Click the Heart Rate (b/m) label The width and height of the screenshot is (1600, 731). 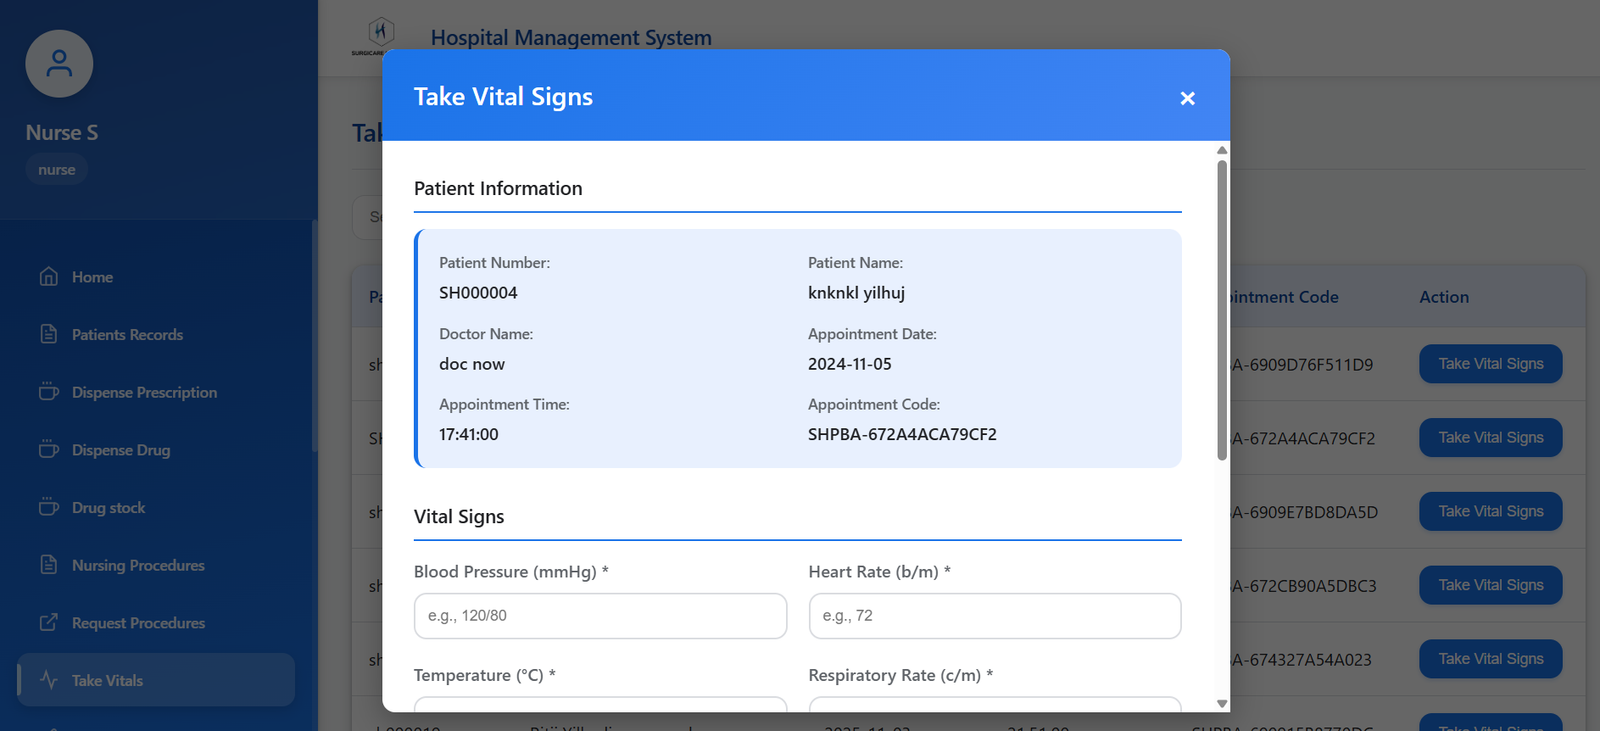pos(879,572)
